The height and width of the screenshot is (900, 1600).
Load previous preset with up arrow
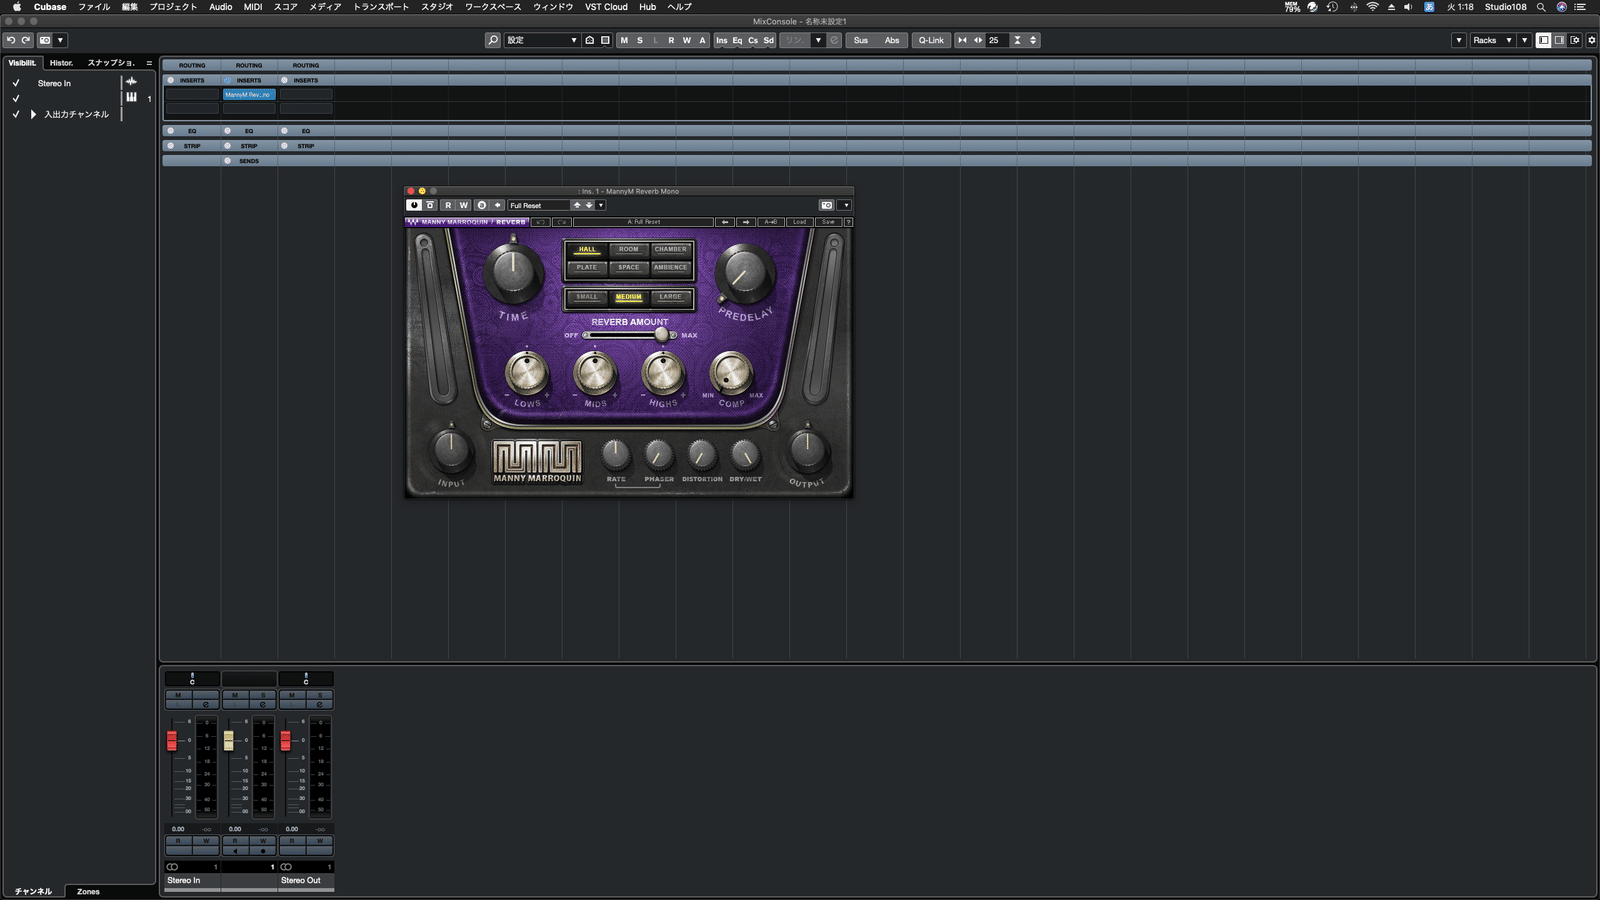click(x=577, y=205)
